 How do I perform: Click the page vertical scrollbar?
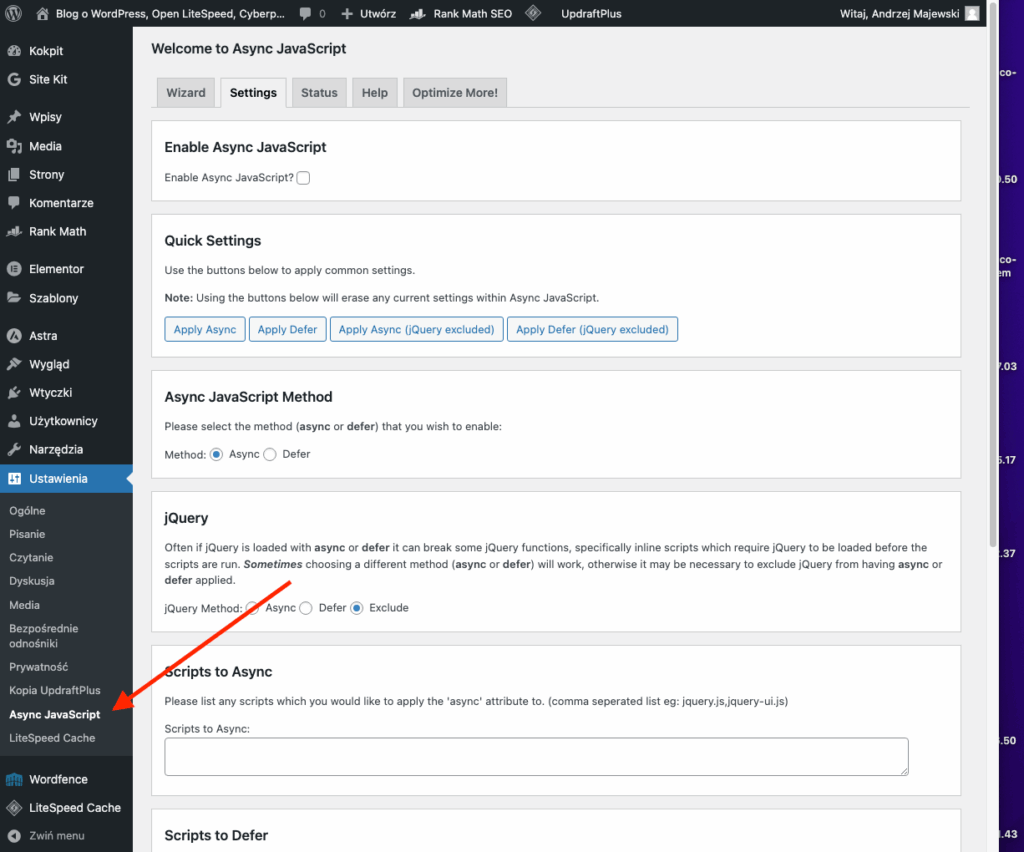[993, 274]
